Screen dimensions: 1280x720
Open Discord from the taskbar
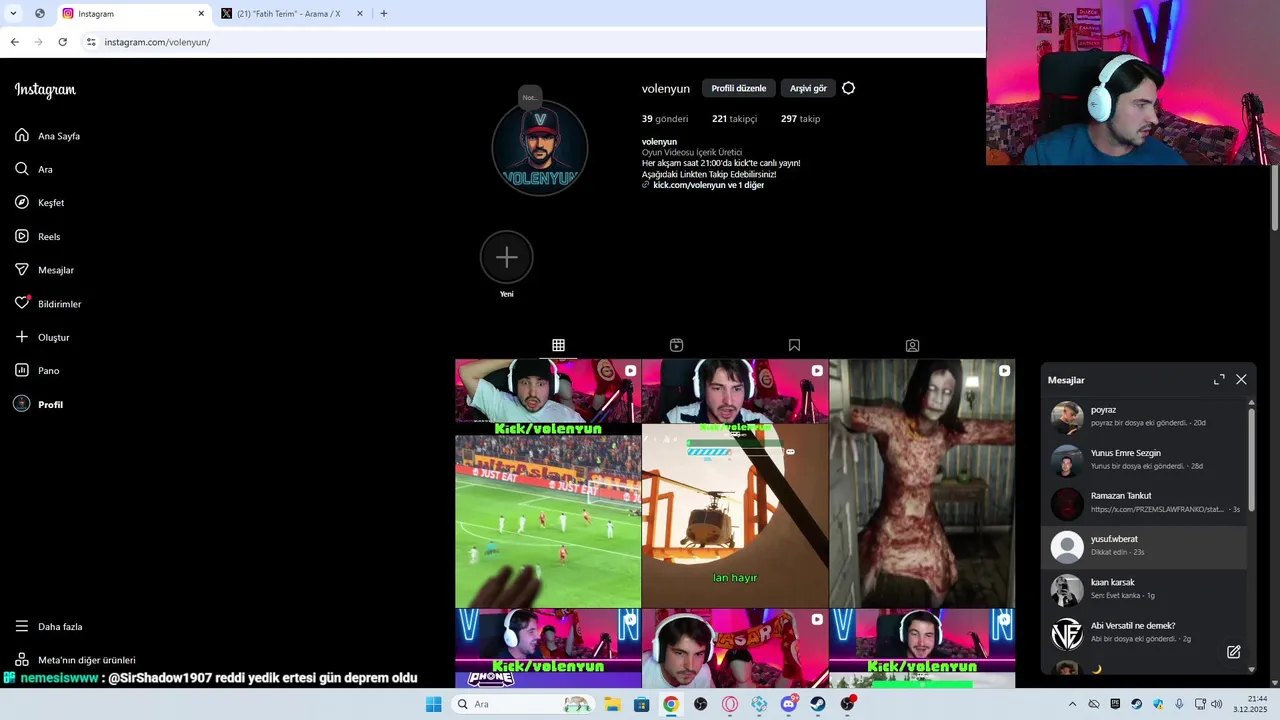pos(789,704)
